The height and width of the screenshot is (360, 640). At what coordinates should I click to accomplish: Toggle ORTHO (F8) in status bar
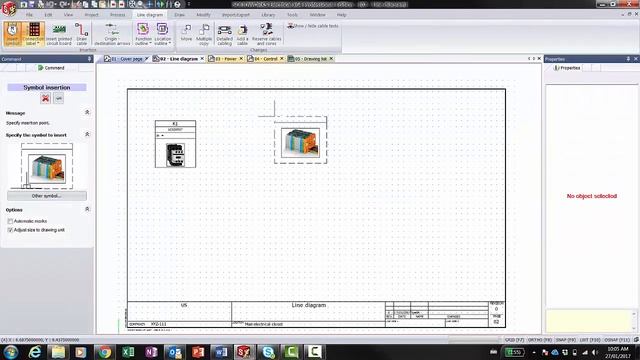pos(540,340)
